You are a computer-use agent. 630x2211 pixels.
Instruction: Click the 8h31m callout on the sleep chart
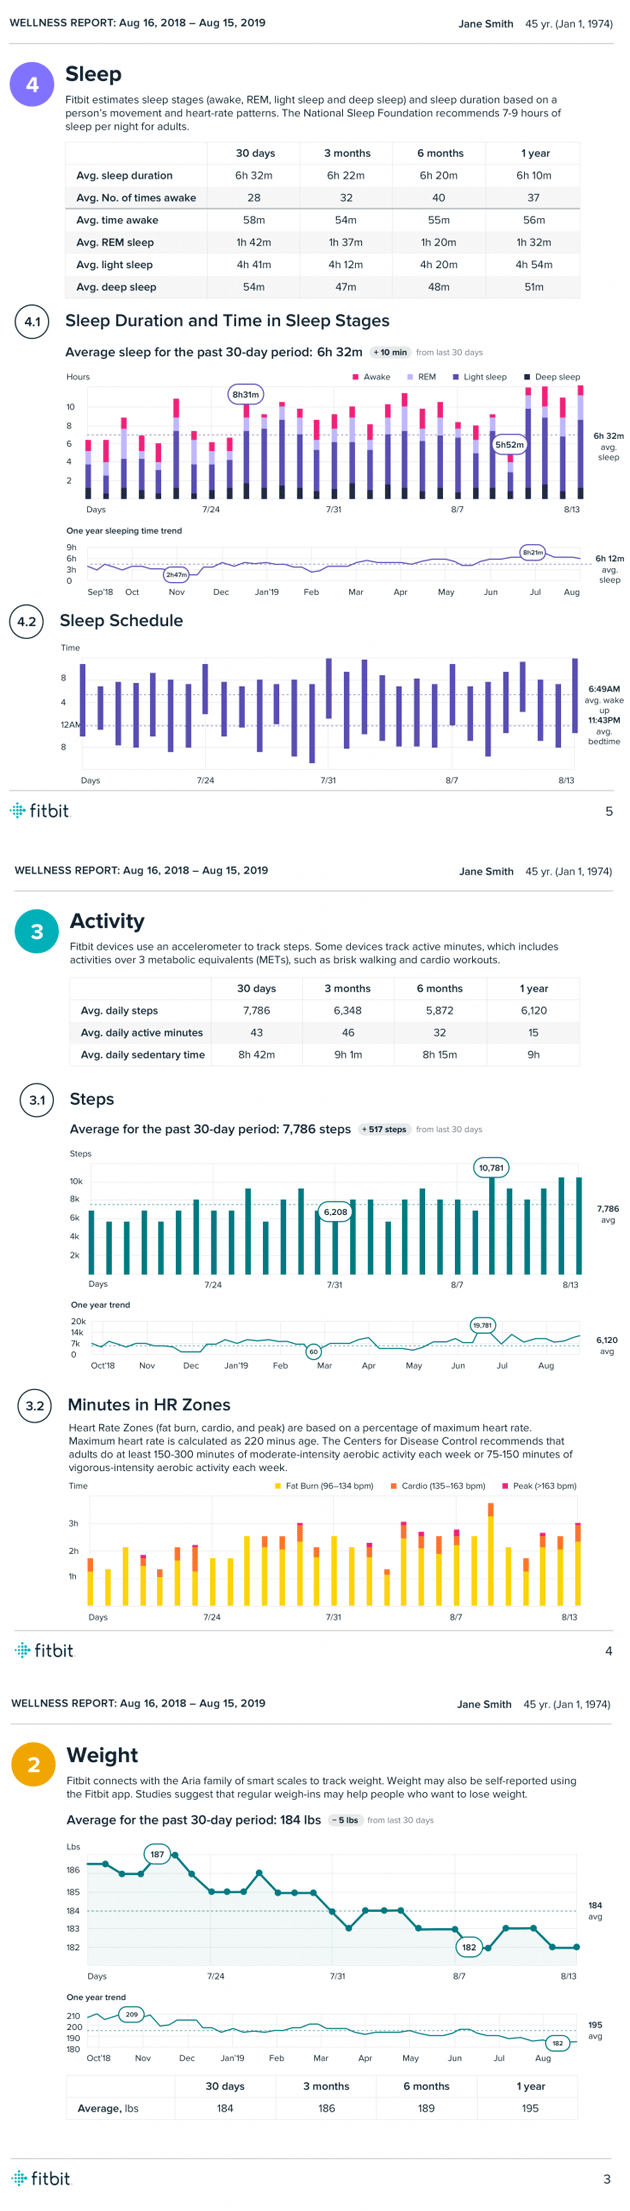coord(246,394)
